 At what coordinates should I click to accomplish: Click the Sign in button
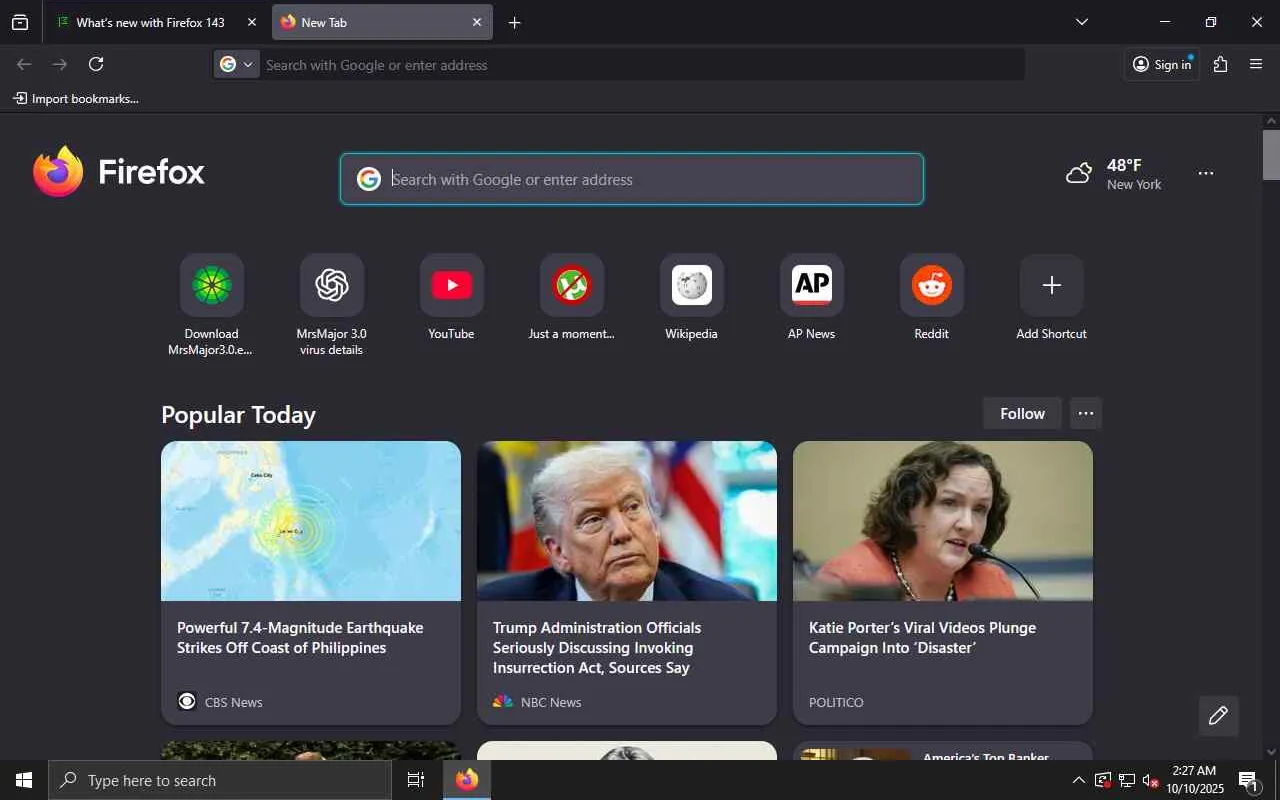click(x=1162, y=65)
